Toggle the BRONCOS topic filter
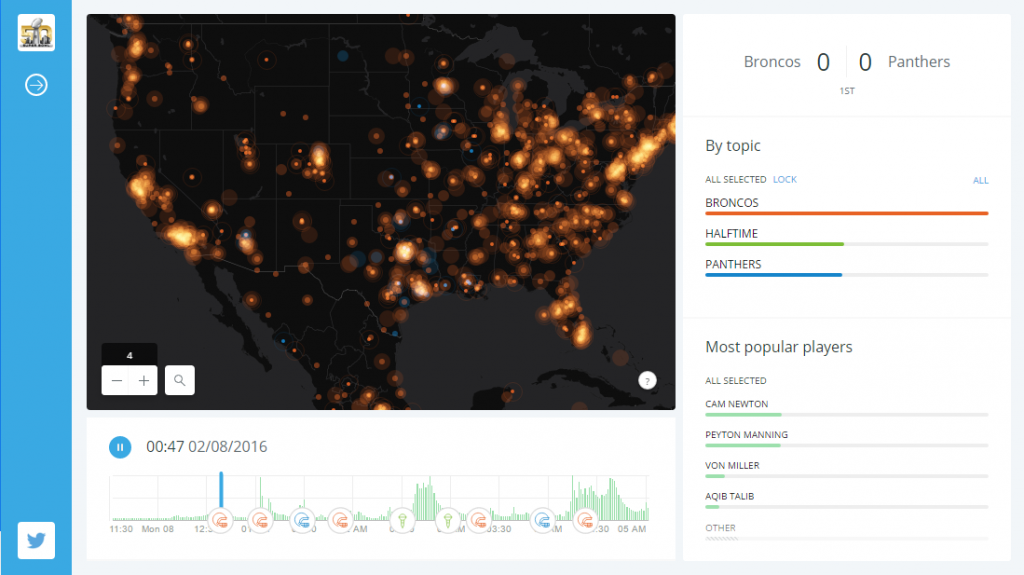The height and width of the screenshot is (575, 1024). coord(732,203)
